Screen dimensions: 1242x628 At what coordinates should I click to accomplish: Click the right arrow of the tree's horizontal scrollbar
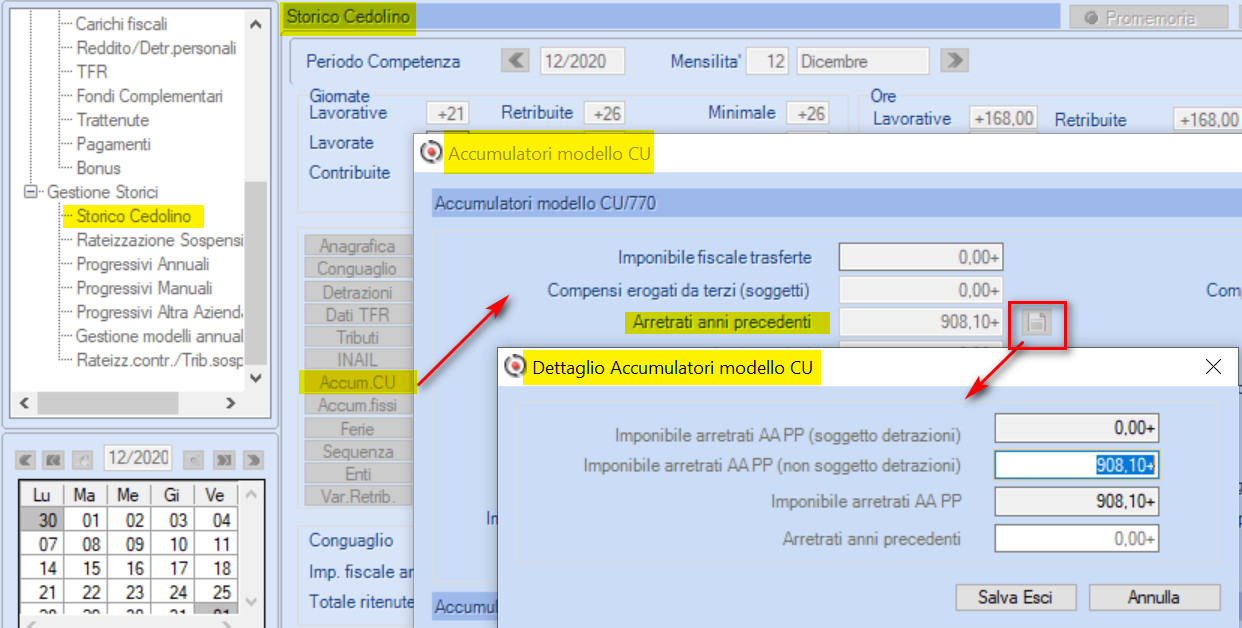click(230, 403)
